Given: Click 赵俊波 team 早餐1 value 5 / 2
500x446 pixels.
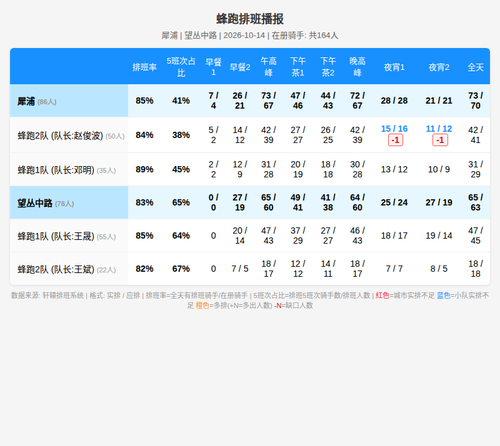Looking at the screenshot, I should 213,135.
